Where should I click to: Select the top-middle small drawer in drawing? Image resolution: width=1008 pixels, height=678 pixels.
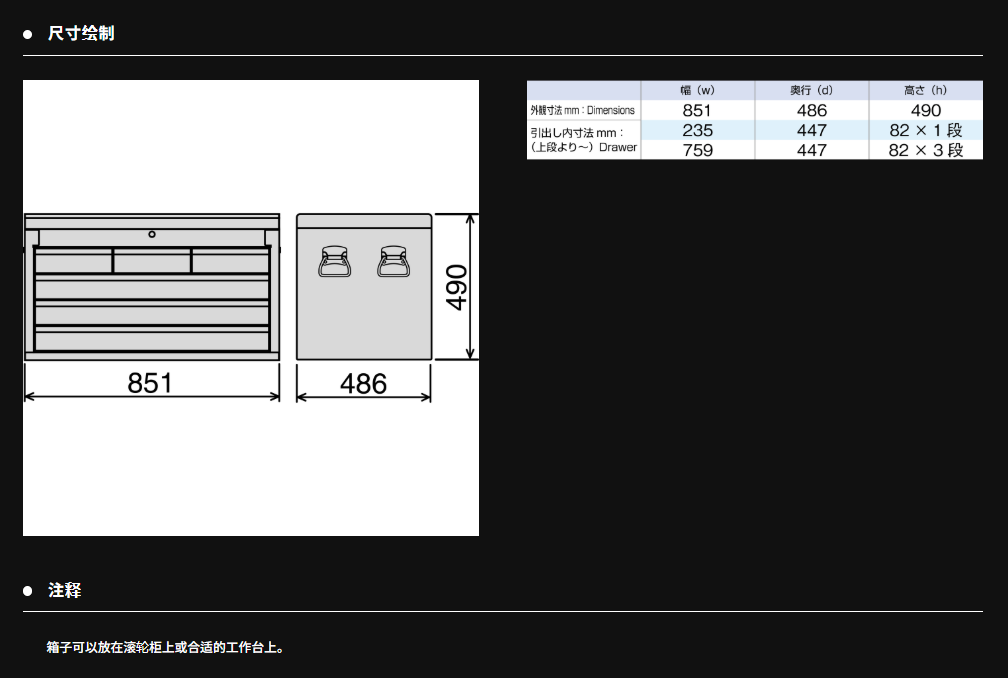tap(152, 262)
